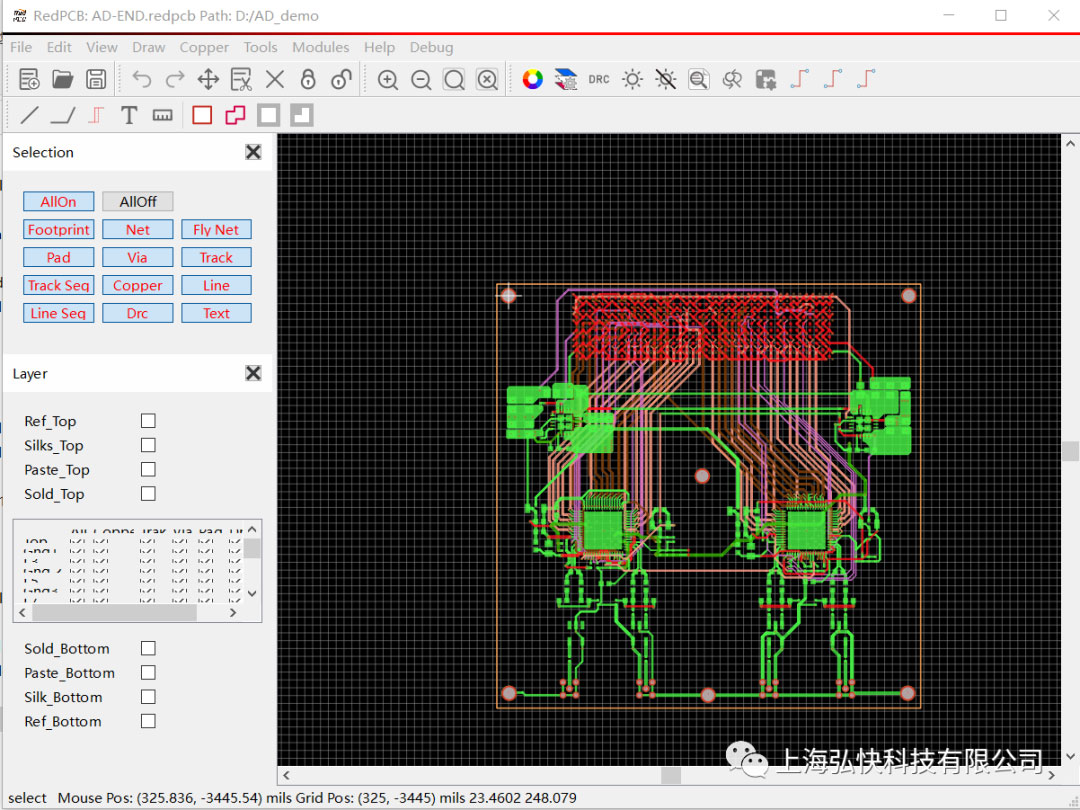Open the layer stack settings icon
Viewport: 1080px width, 810px height.
(565, 79)
